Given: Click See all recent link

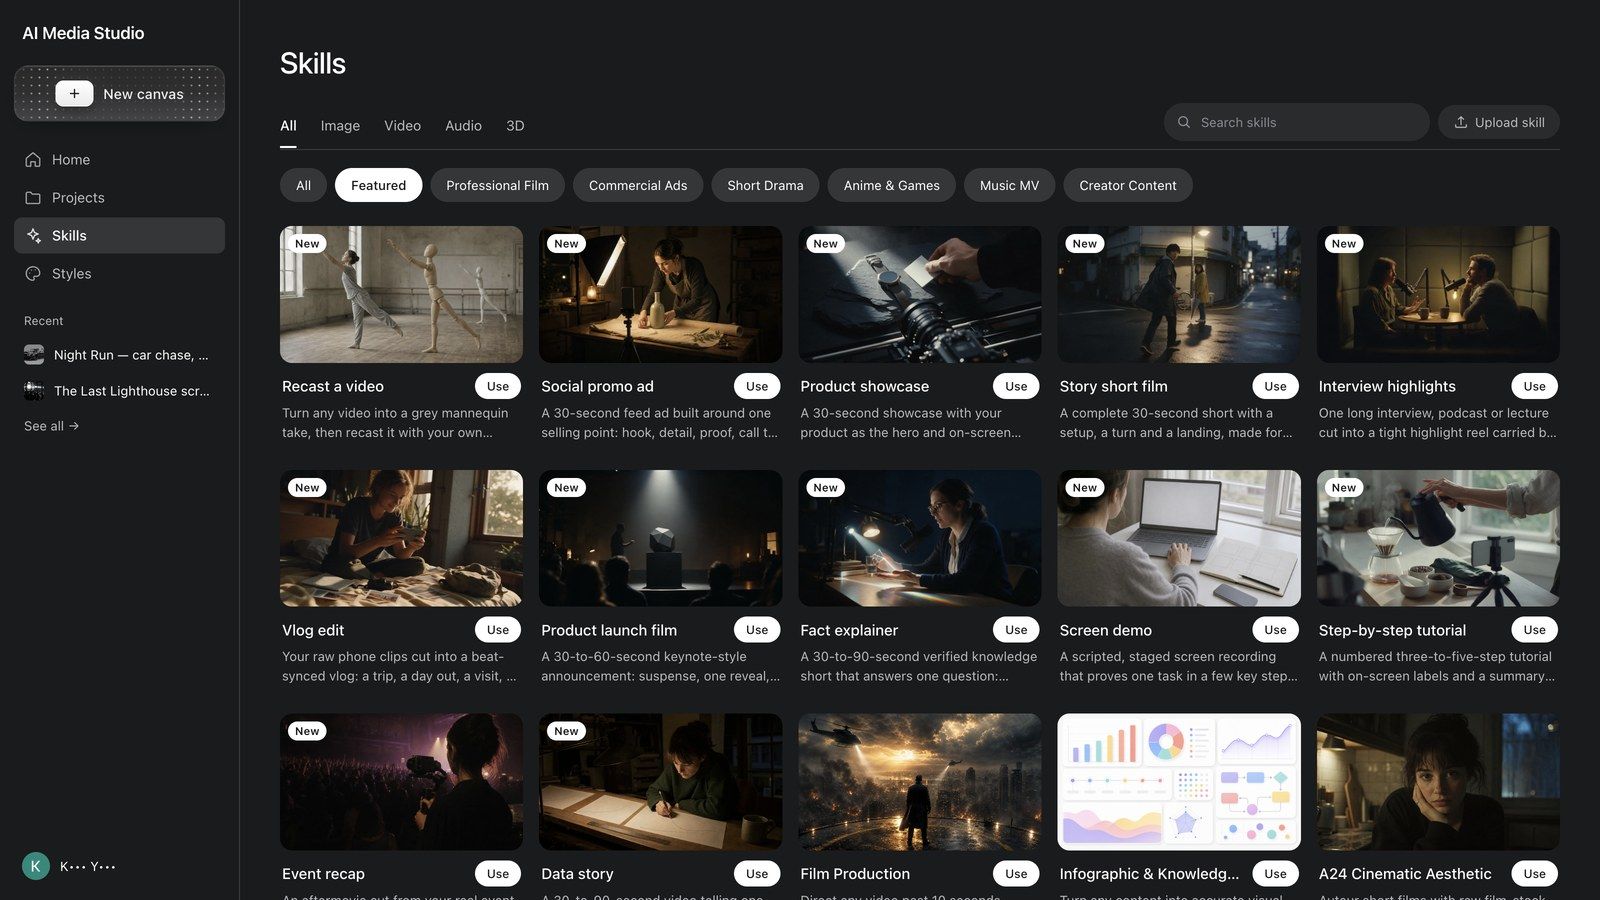Looking at the screenshot, I should tap(52, 426).
